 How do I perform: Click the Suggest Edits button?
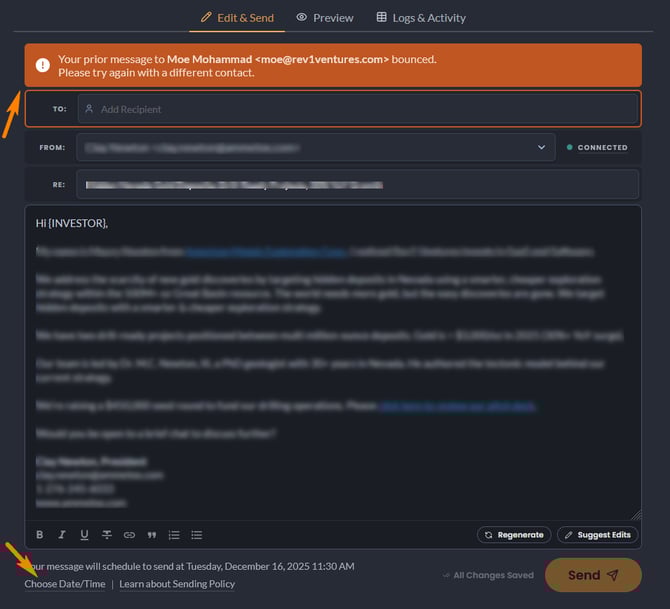pyautogui.click(x=597, y=535)
